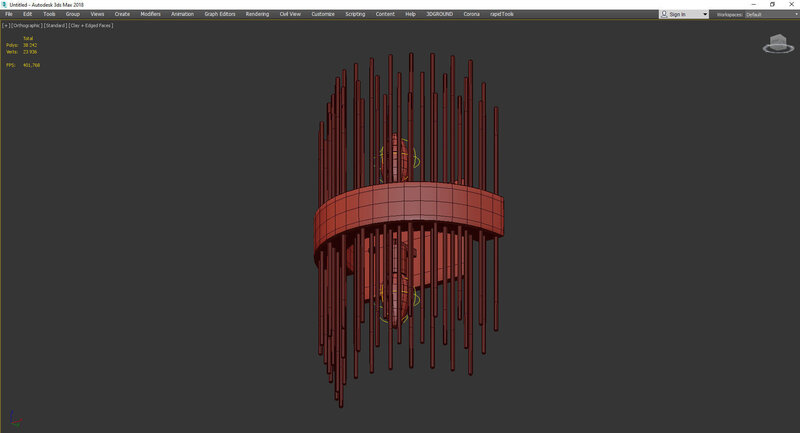
Task: Open the Civil View menu
Action: click(x=289, y=15)
